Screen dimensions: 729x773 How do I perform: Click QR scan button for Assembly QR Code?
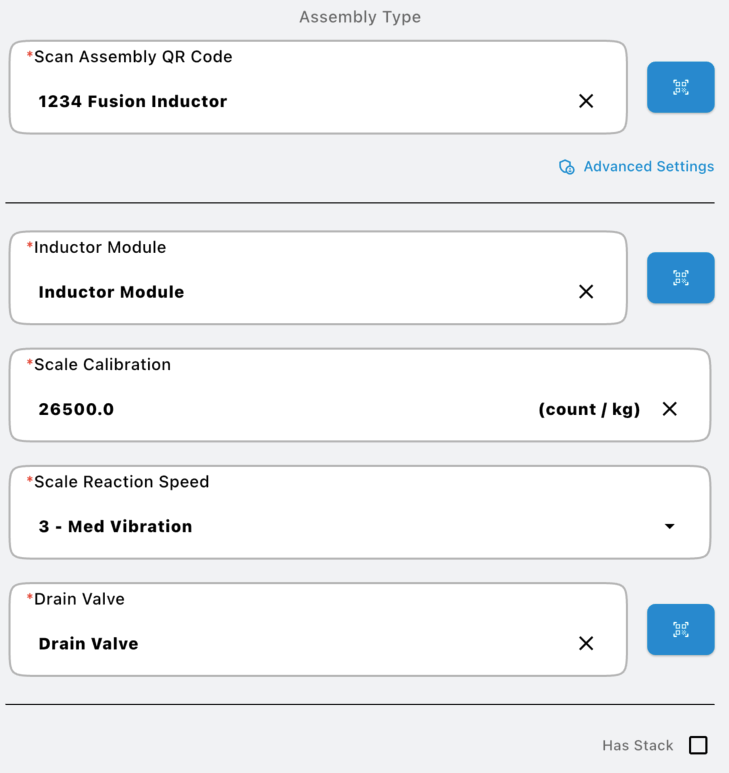coord(680,87)
